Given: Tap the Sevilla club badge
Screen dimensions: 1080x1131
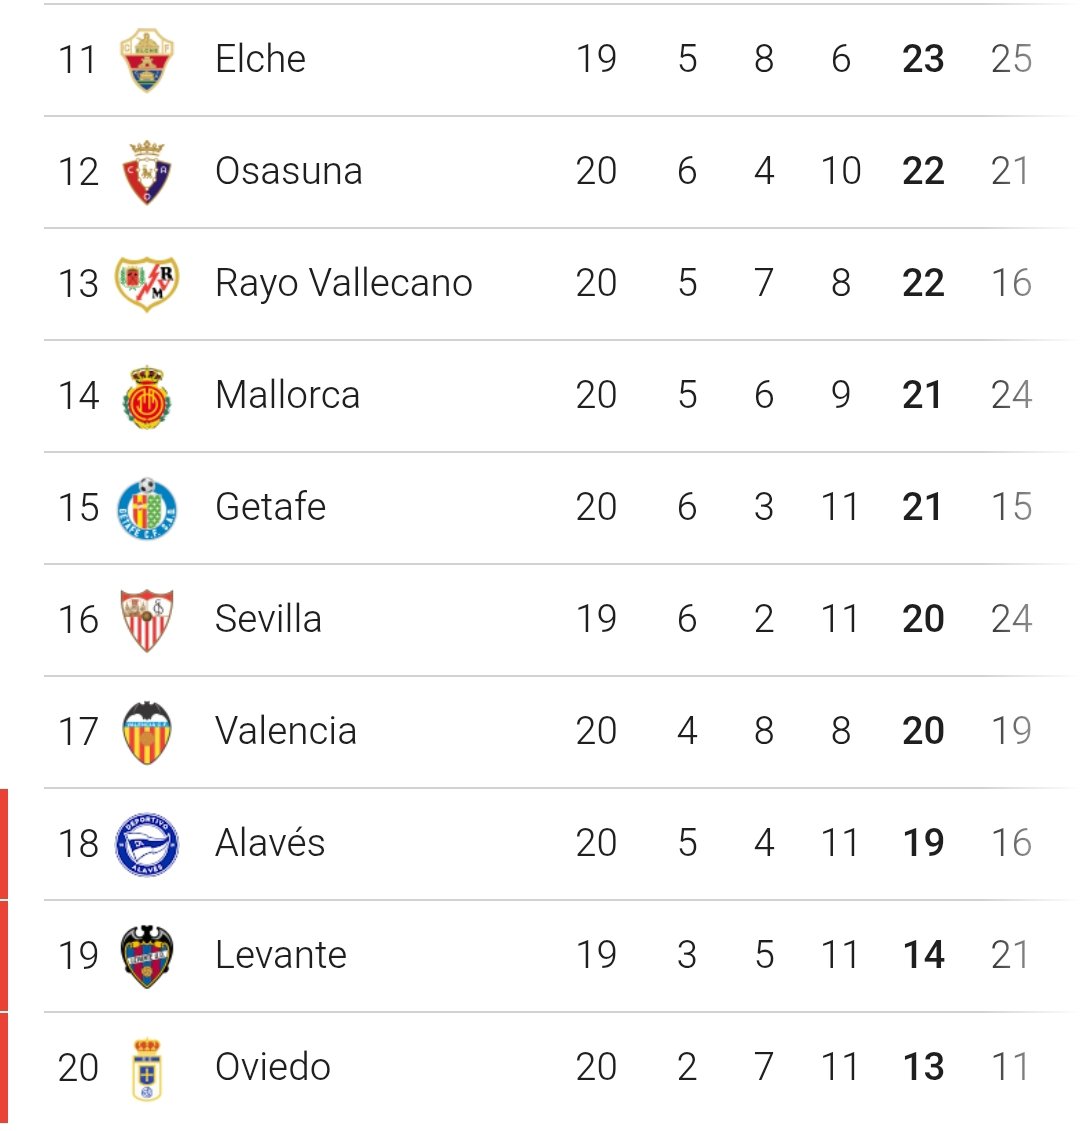Looking at the screenshot, I should pyautogui.click(x=147, y=620).
